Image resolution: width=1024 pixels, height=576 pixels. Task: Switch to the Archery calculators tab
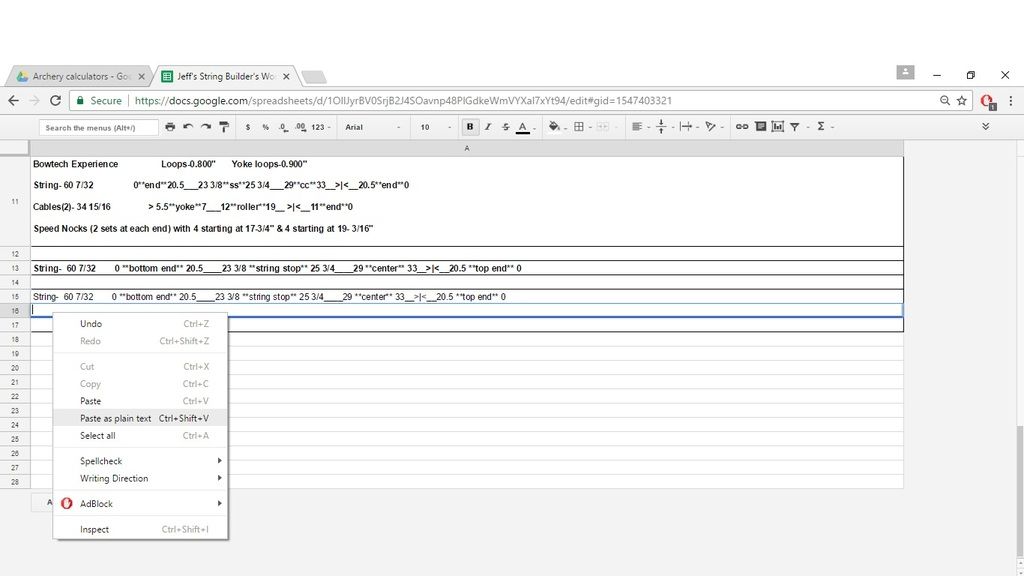pyautogui.click(x=80, y=75)
